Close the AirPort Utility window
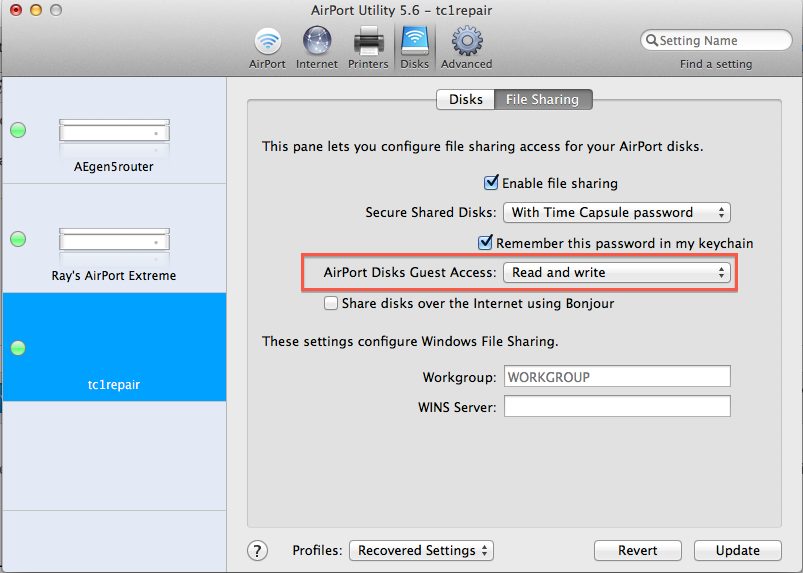 pos(16,10)
